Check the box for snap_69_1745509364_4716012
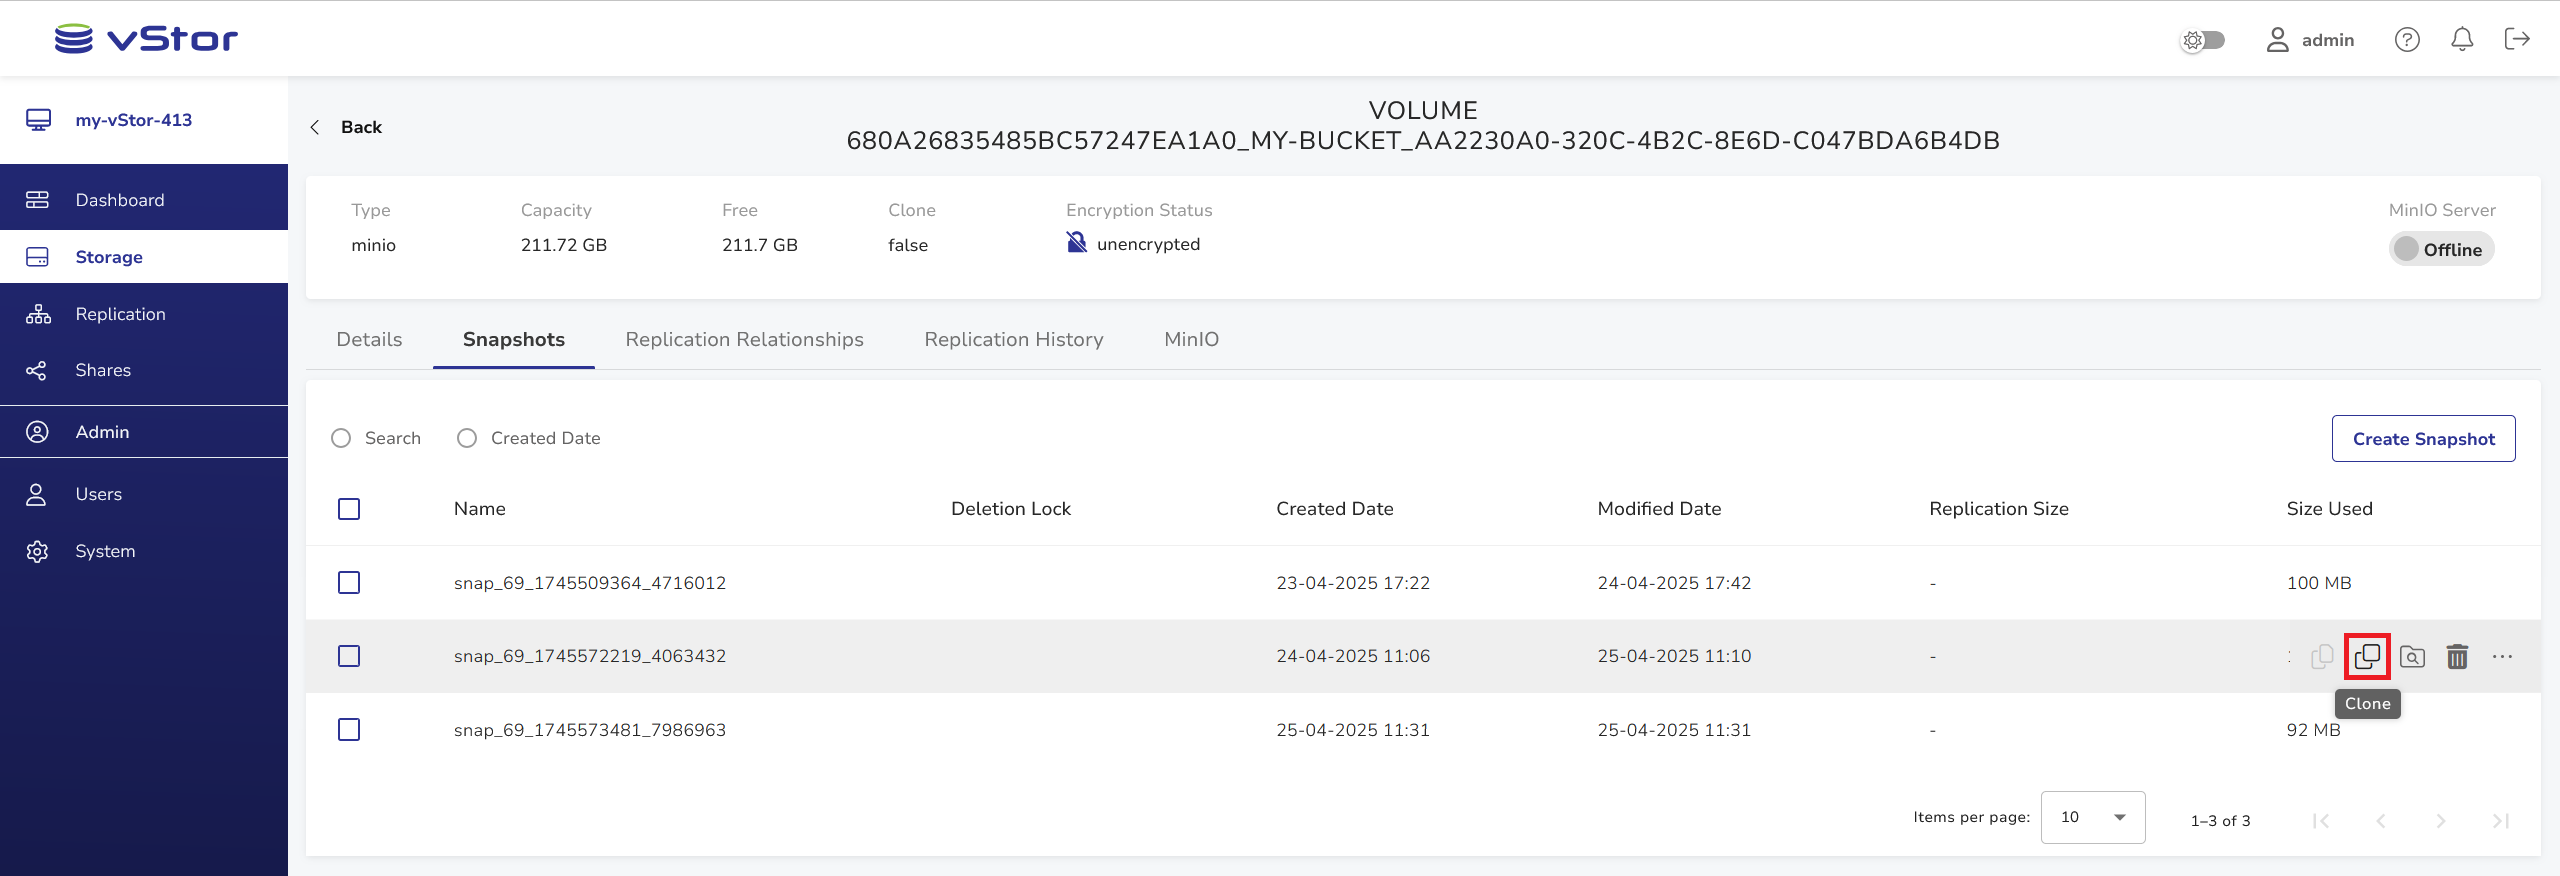2560x876 pixels. (x=349, y=583)
